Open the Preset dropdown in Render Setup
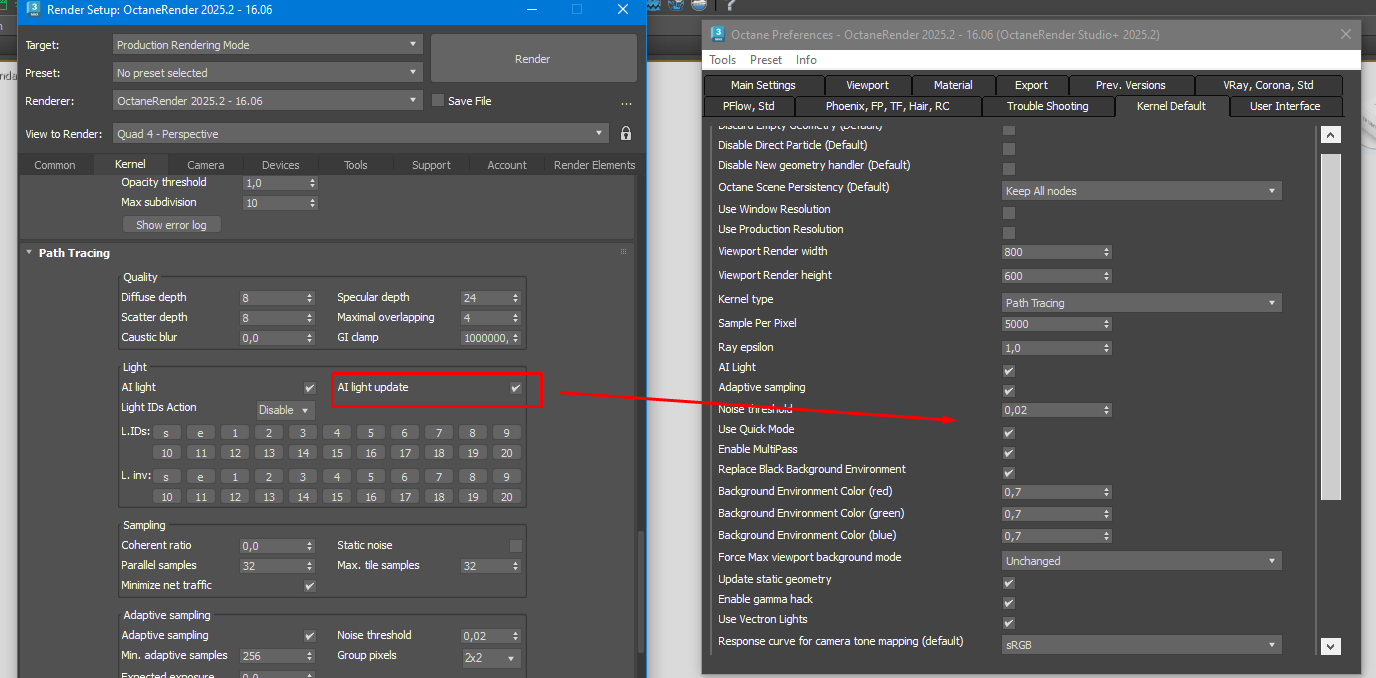1376x678 pixels. coord(268,73)
